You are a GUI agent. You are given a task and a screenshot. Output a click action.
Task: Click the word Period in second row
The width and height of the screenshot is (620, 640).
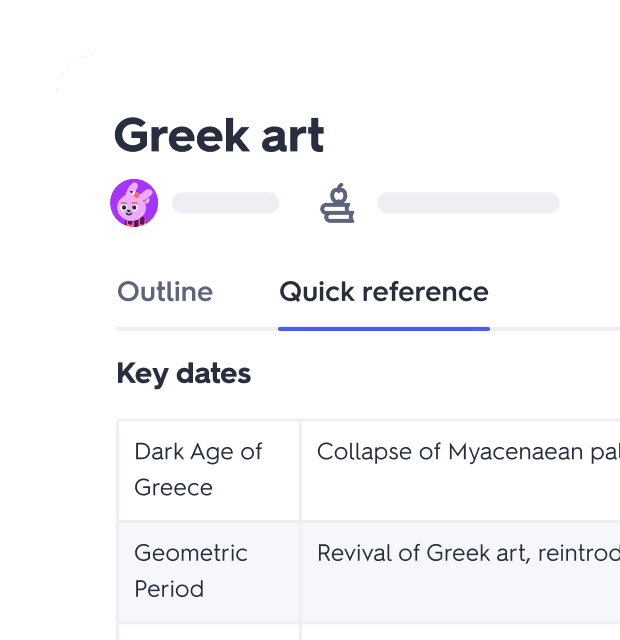(x=169, y=589)
